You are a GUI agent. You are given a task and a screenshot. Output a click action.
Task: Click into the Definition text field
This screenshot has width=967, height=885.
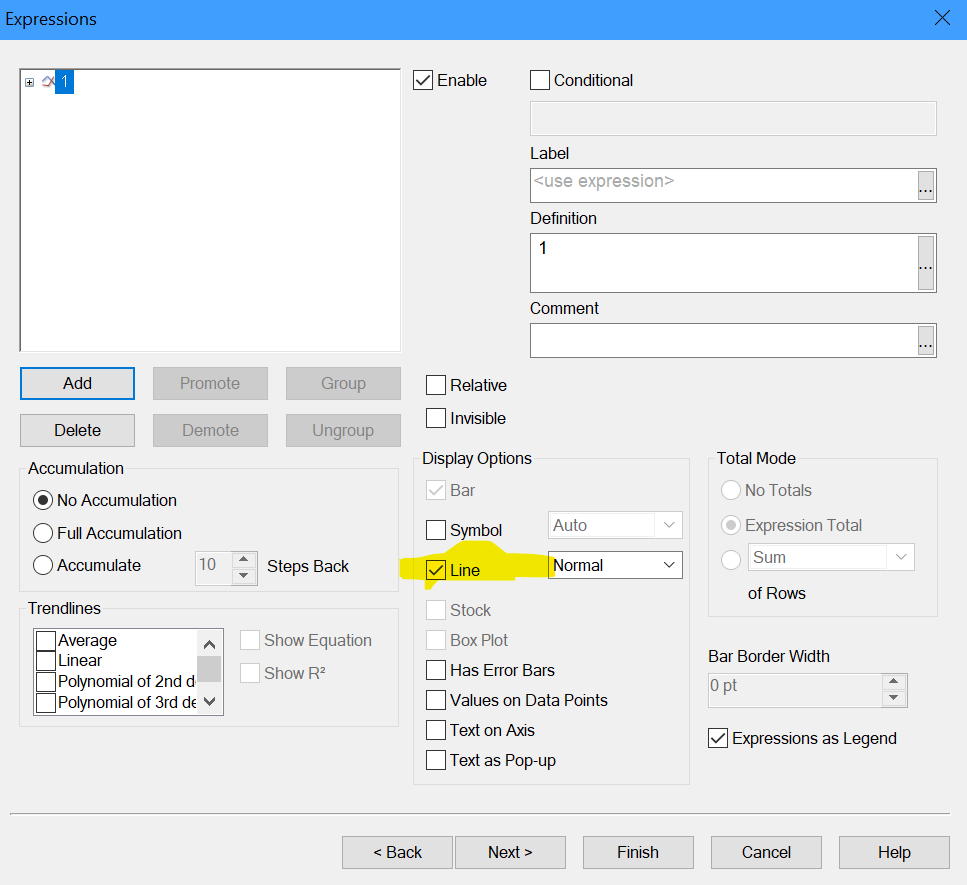[723, 263]
